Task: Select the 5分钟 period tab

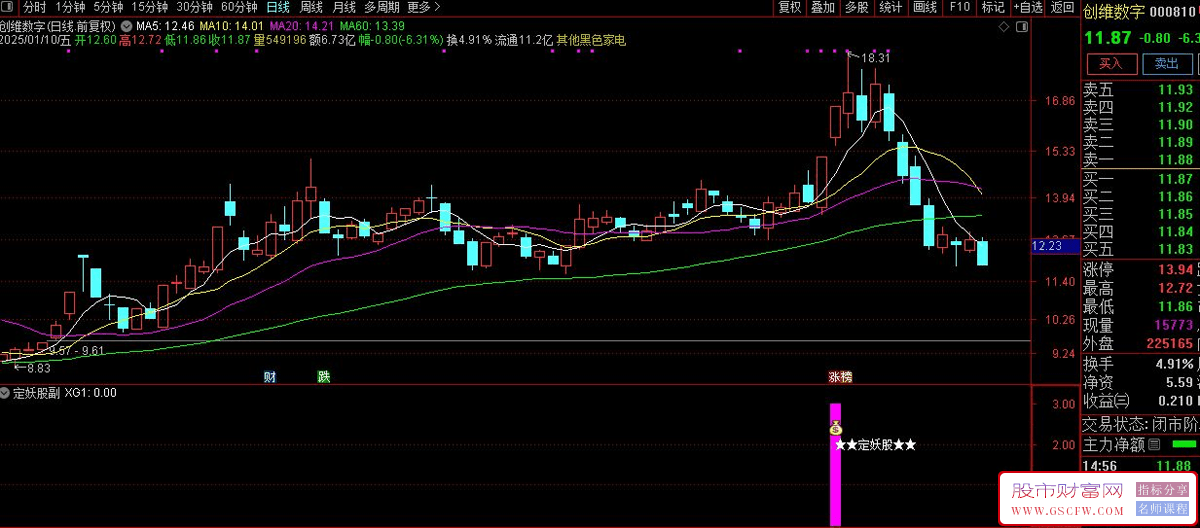Action: coord(108,7)
